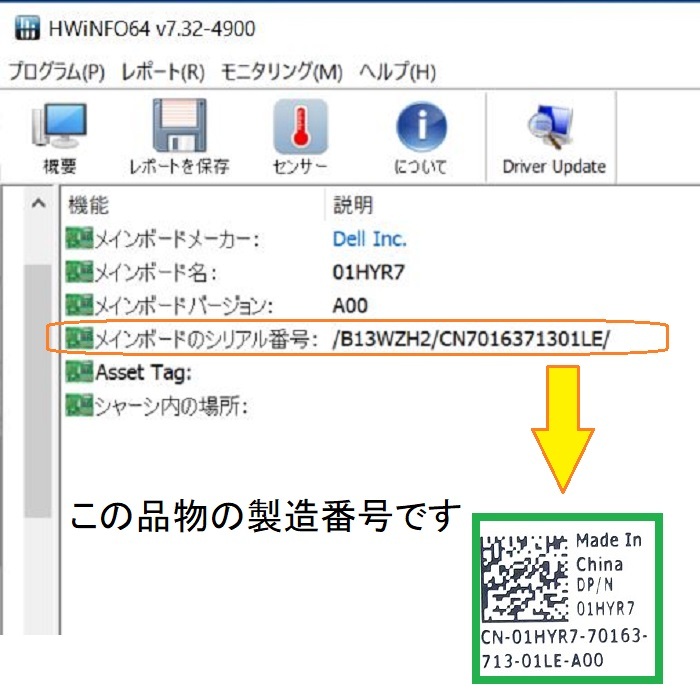
Task: Click the HWiNFO64 title bar app icon
Action: point(27,28)
